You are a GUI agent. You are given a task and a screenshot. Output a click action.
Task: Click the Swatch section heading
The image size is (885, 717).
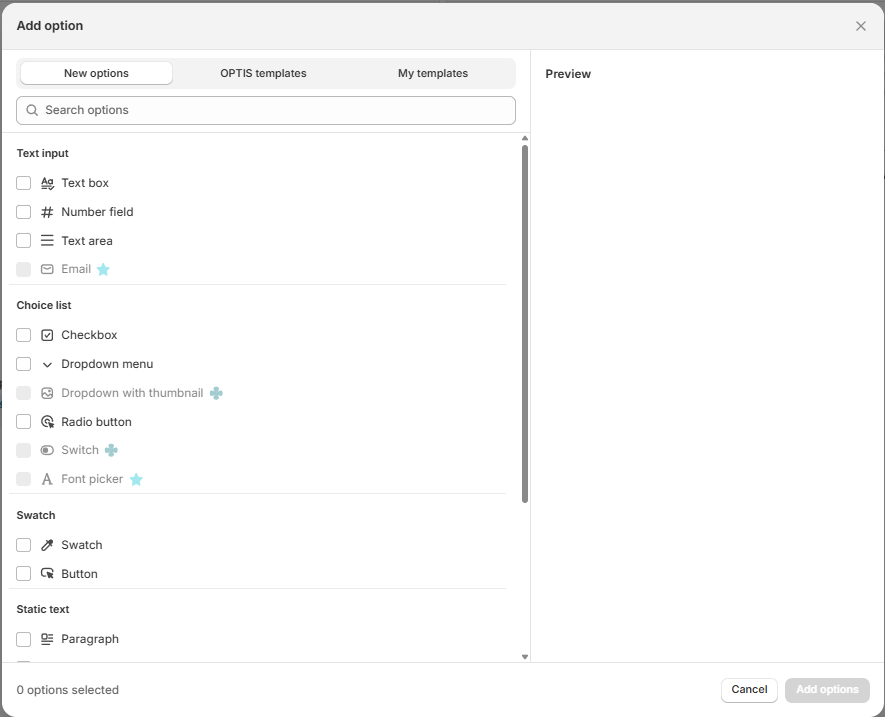pyautogui.click(x=36, y=515)
